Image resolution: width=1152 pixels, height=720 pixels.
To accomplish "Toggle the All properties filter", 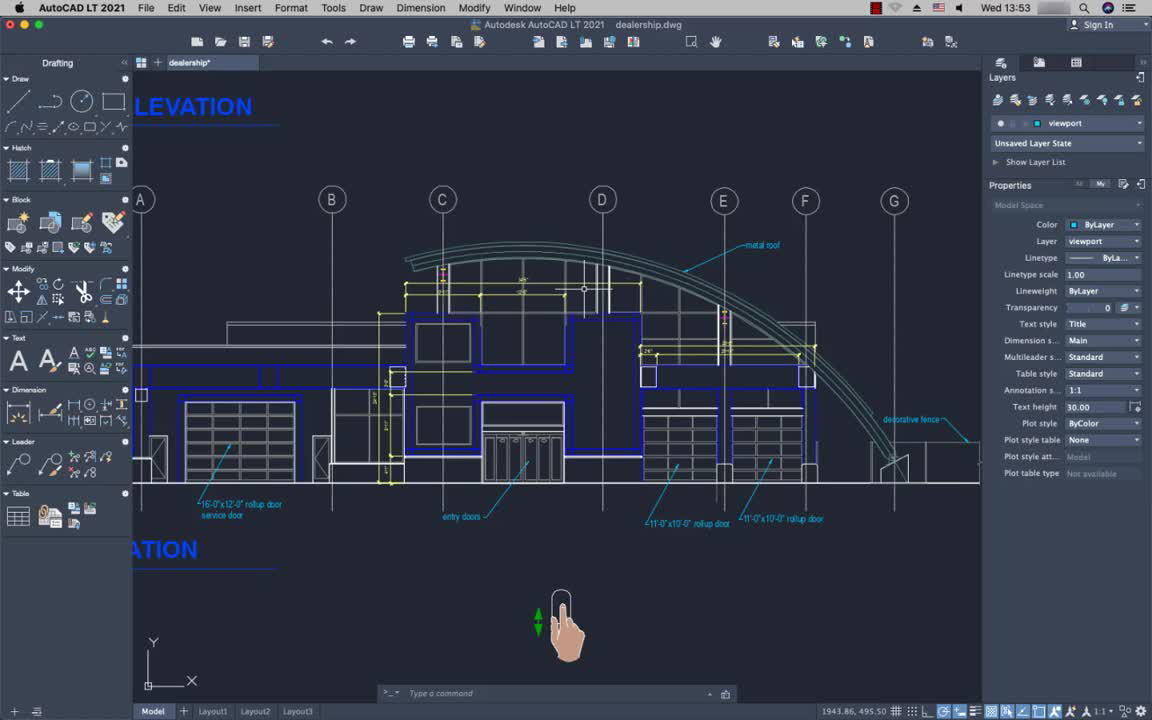I will tap(1079, 184).
